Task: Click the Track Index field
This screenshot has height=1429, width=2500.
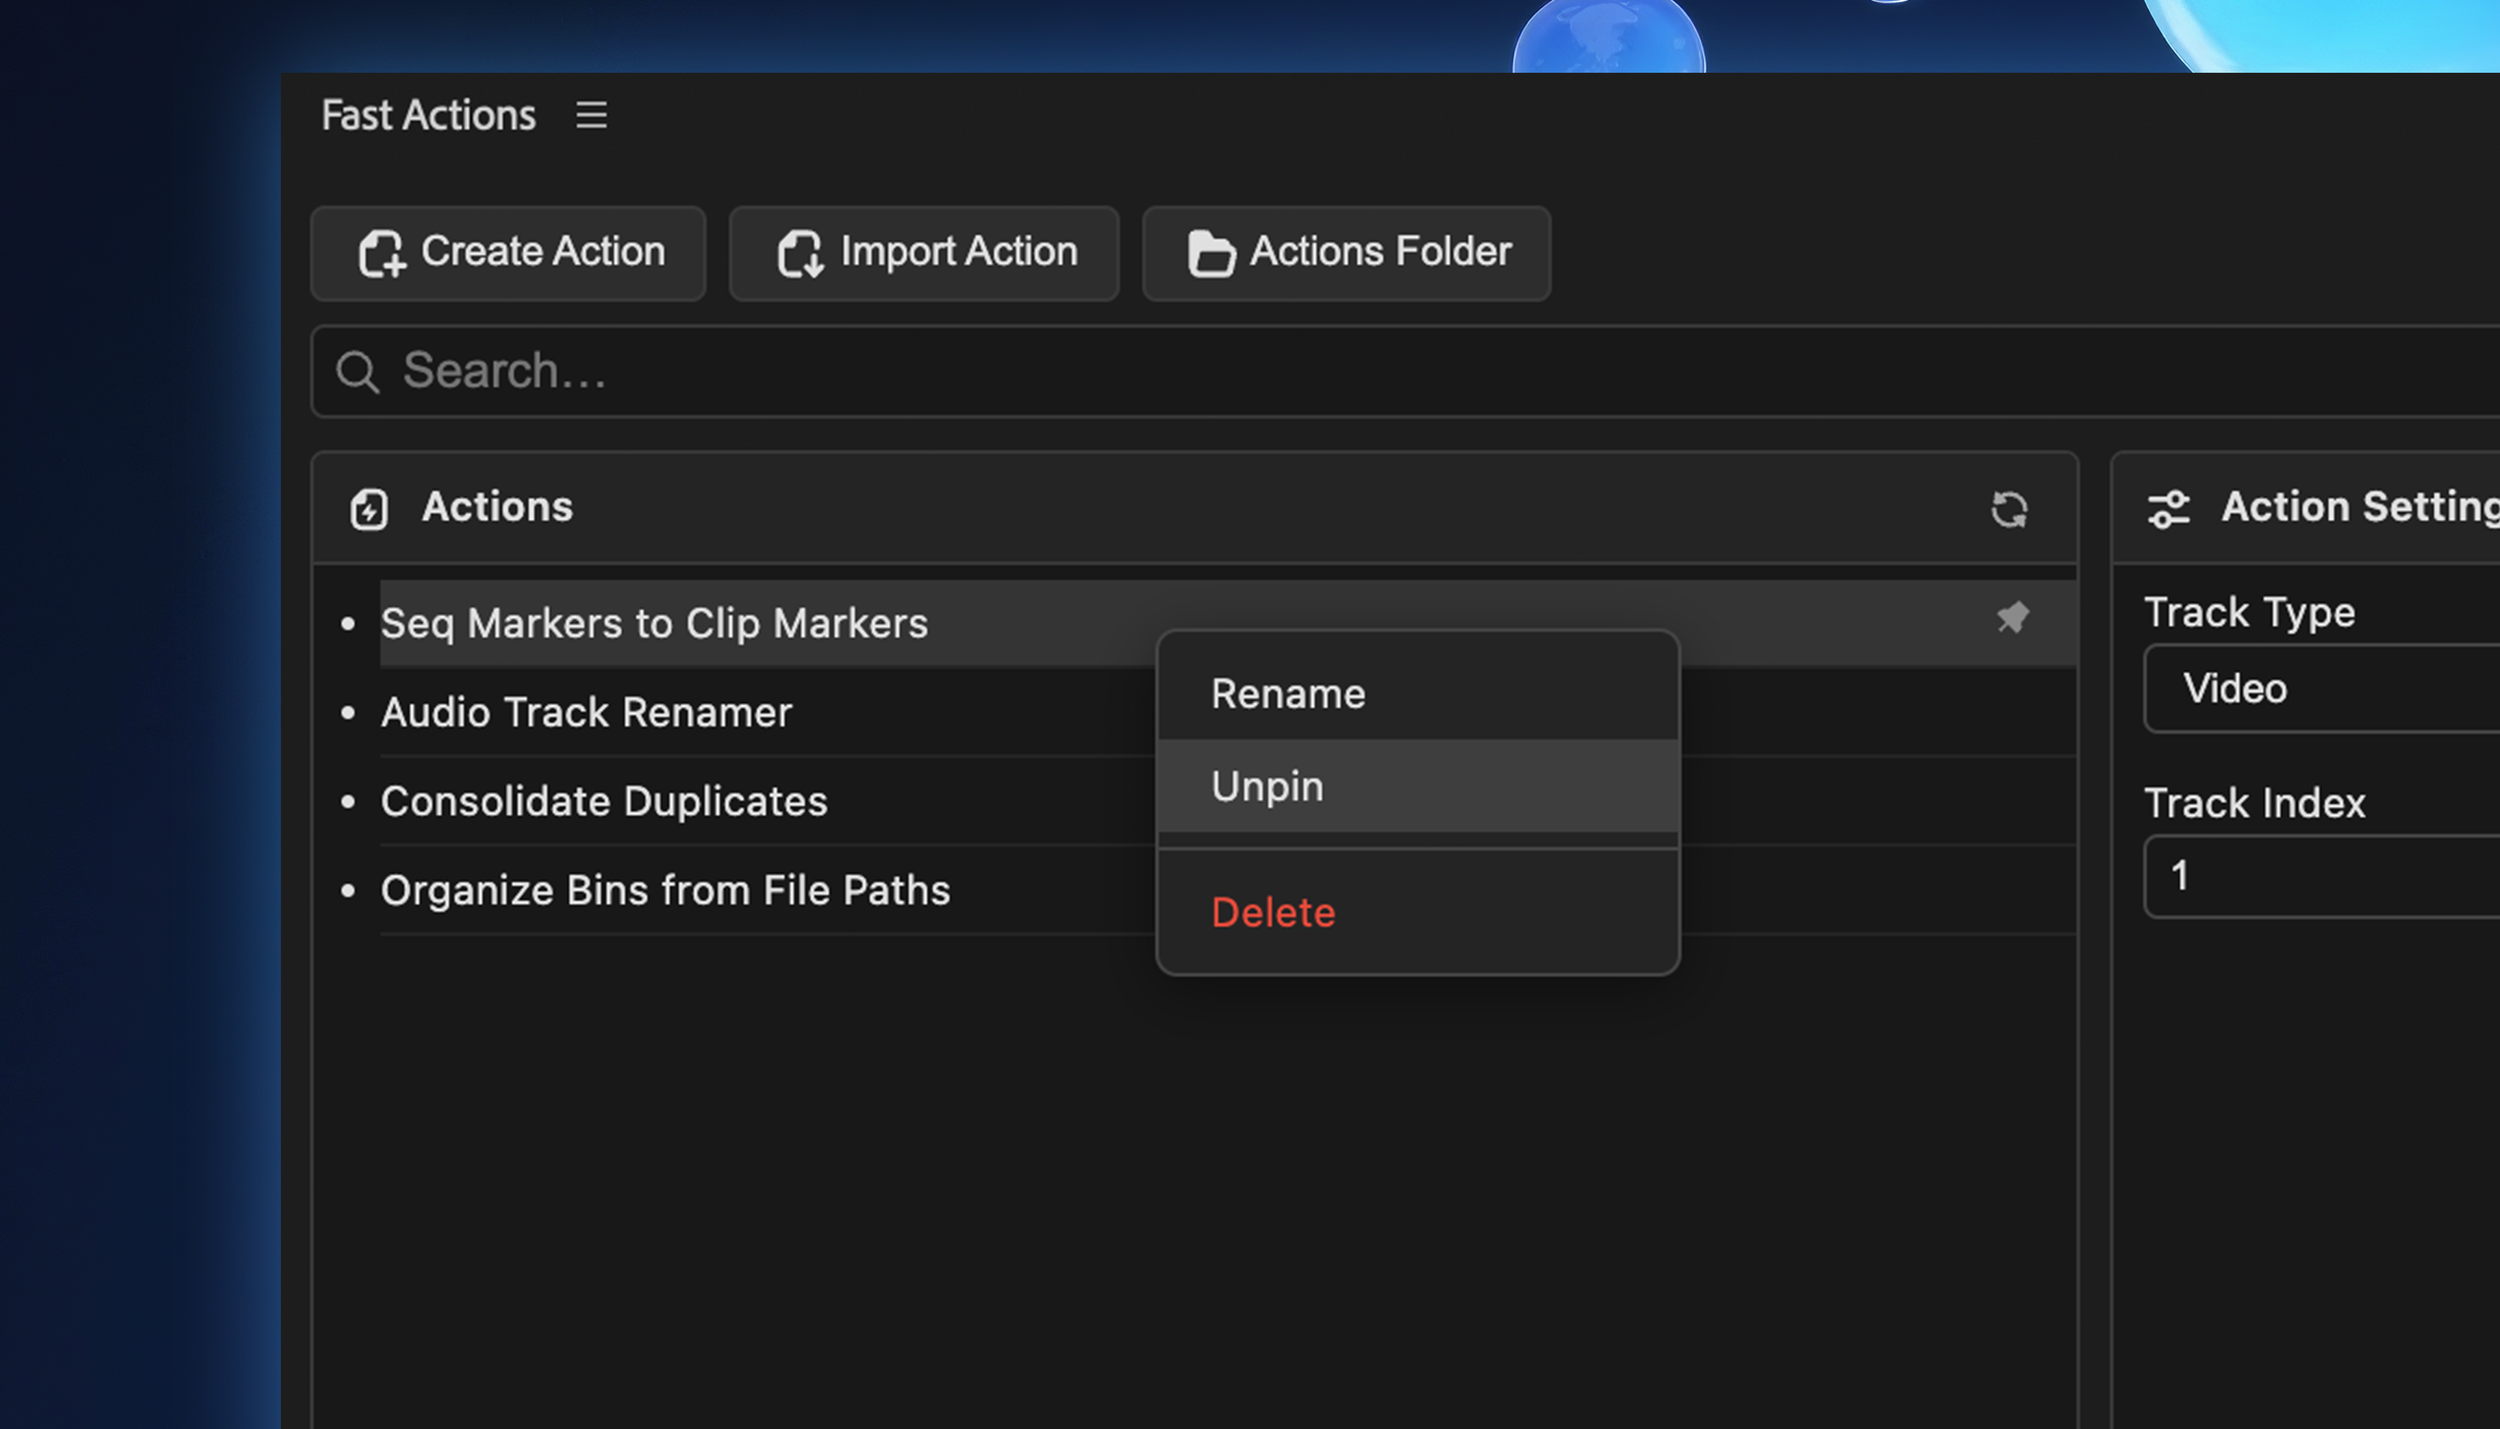Action: pos(2320,876)
